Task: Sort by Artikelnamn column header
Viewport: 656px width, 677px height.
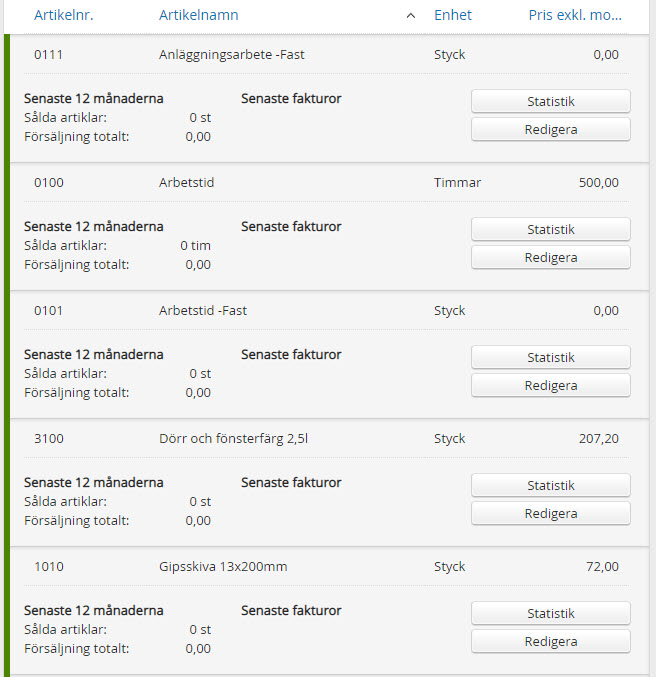Action: pos(198,15)
